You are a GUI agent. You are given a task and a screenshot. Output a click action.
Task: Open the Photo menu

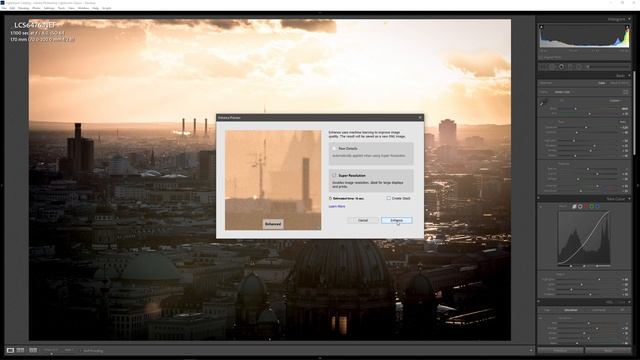pyautogui.click(x=36, y=8)
